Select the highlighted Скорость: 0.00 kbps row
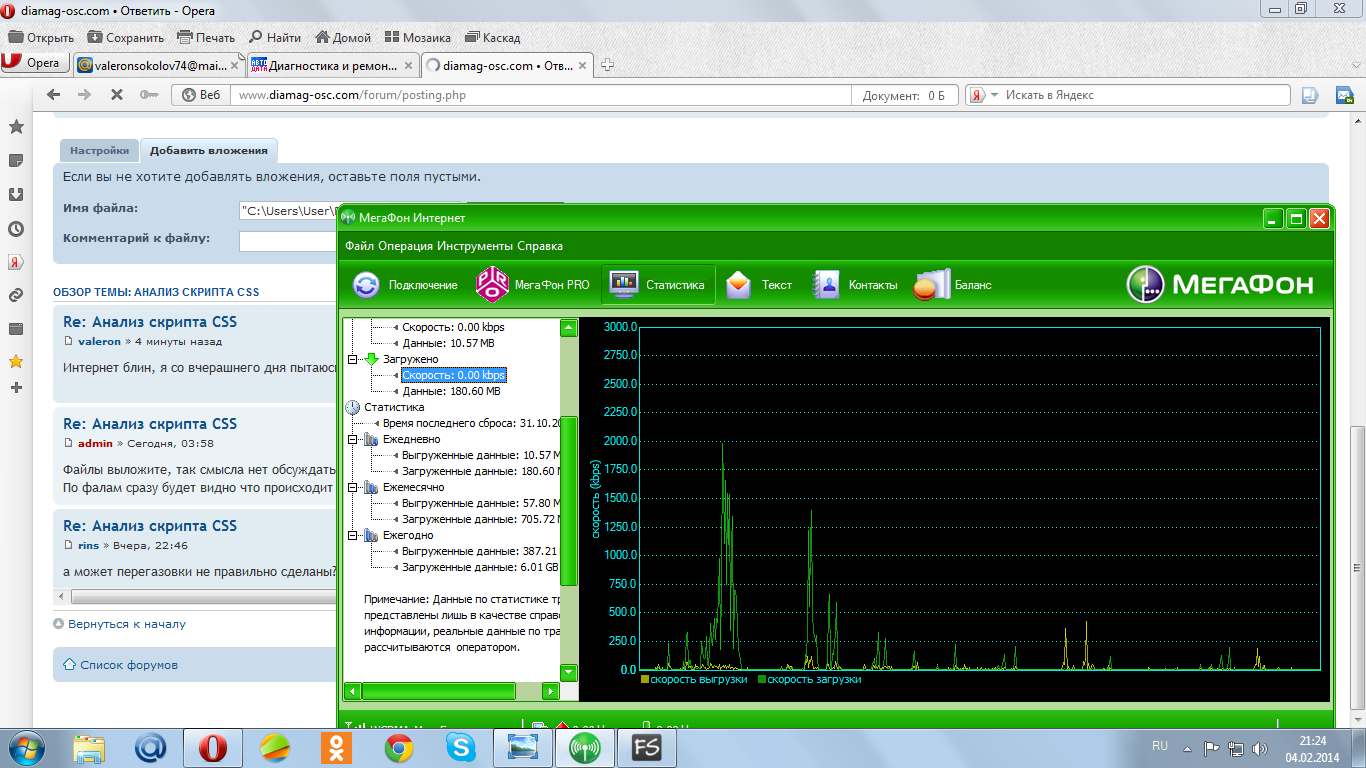Image resolution: width=1366 pixels, height=768 pixels. pos(454,375)
